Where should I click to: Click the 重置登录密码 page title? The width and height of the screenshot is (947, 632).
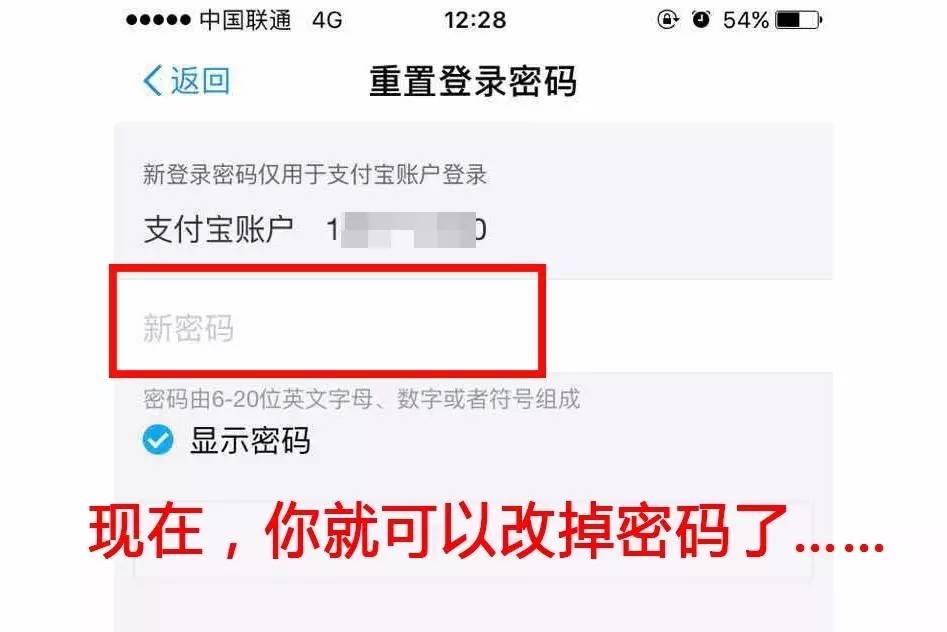tap(473, 81)
